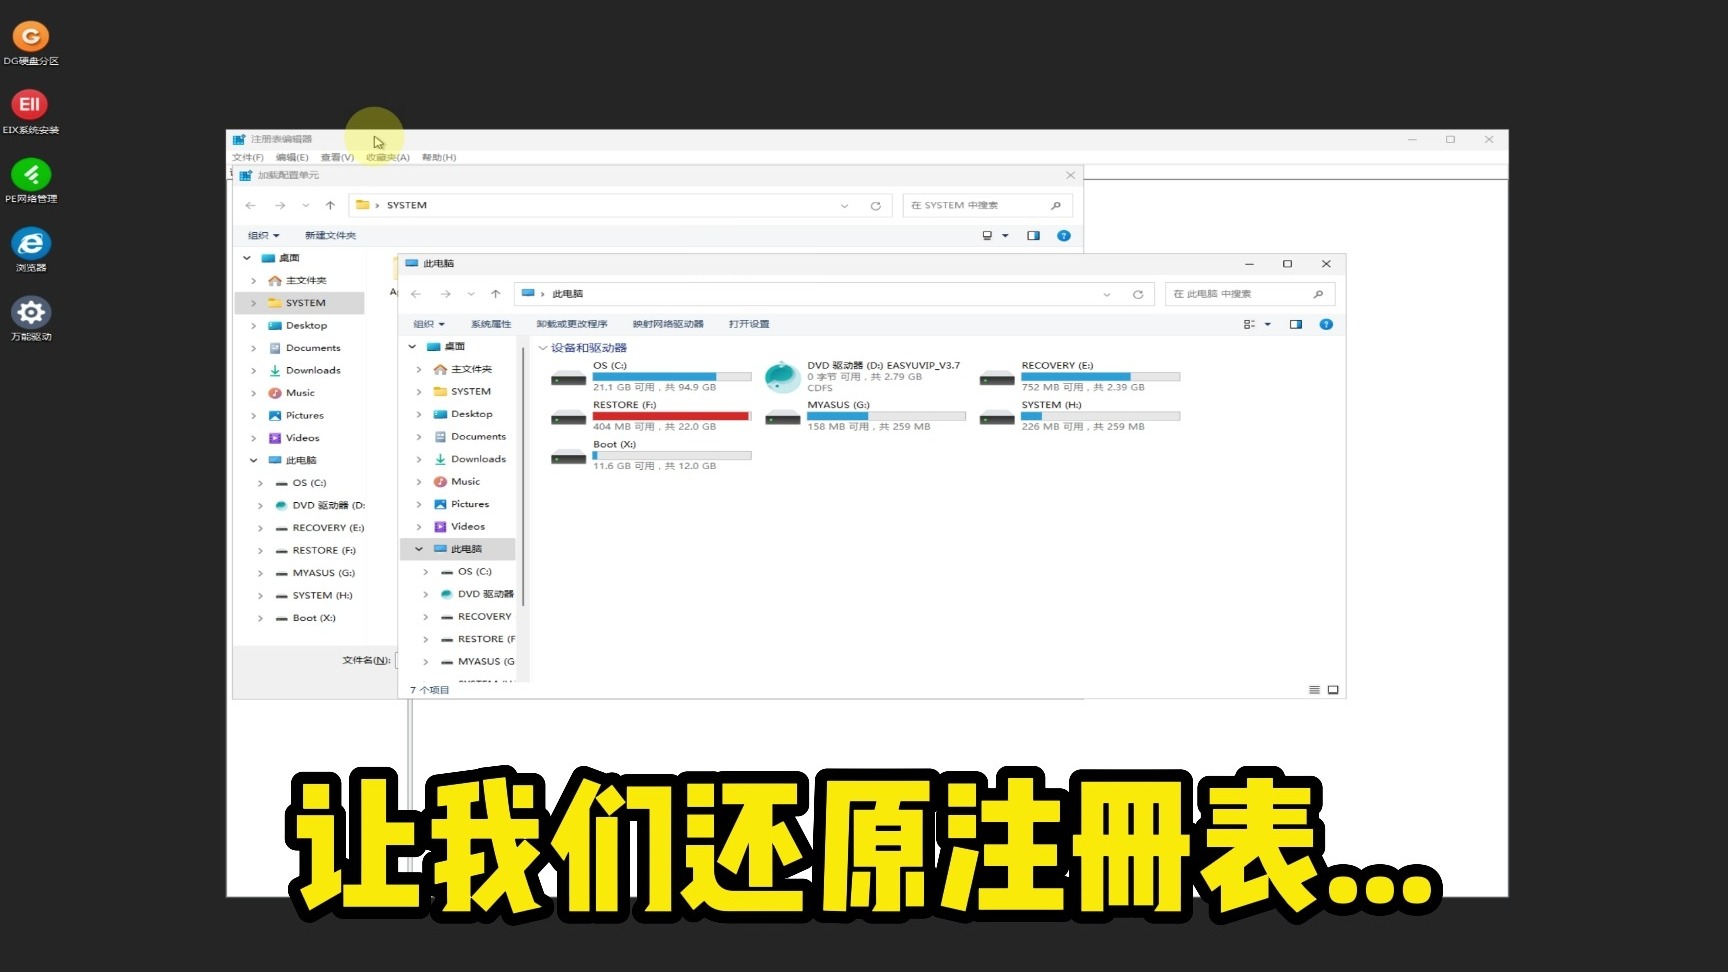Screen dimensions: 1728x972
Task: Open the 编辑 menu in Registry Editor
Action: point(290,157)
